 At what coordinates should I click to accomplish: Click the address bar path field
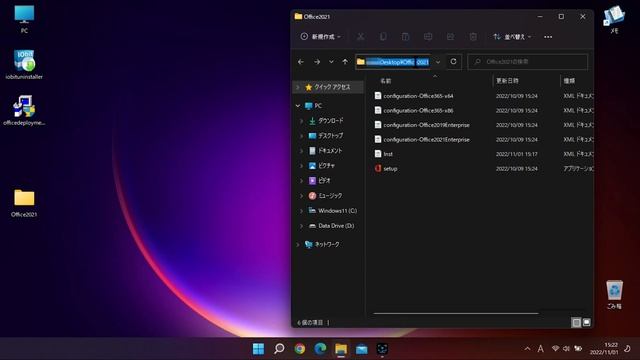[x=393, y=62]
